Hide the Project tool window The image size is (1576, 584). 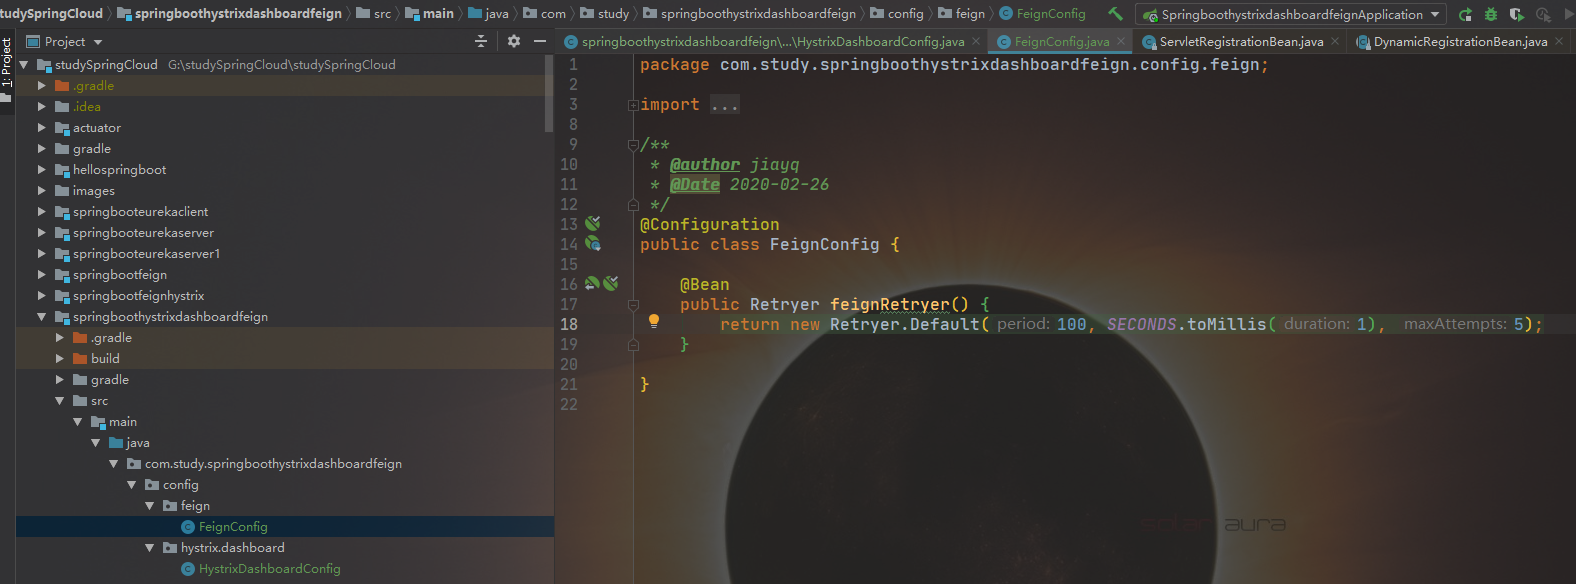(x=540, y=41)
